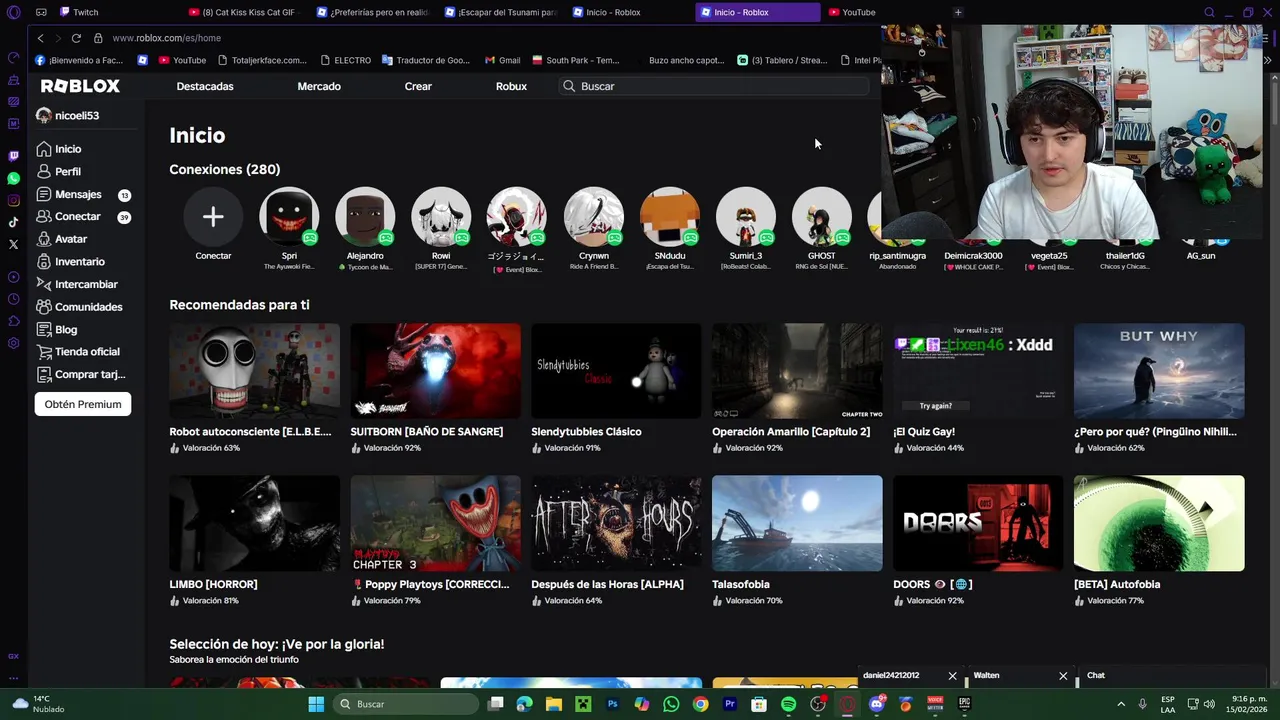Close the Walten chat tab
Screen dimensions: 1280x720
[1063, 676]
